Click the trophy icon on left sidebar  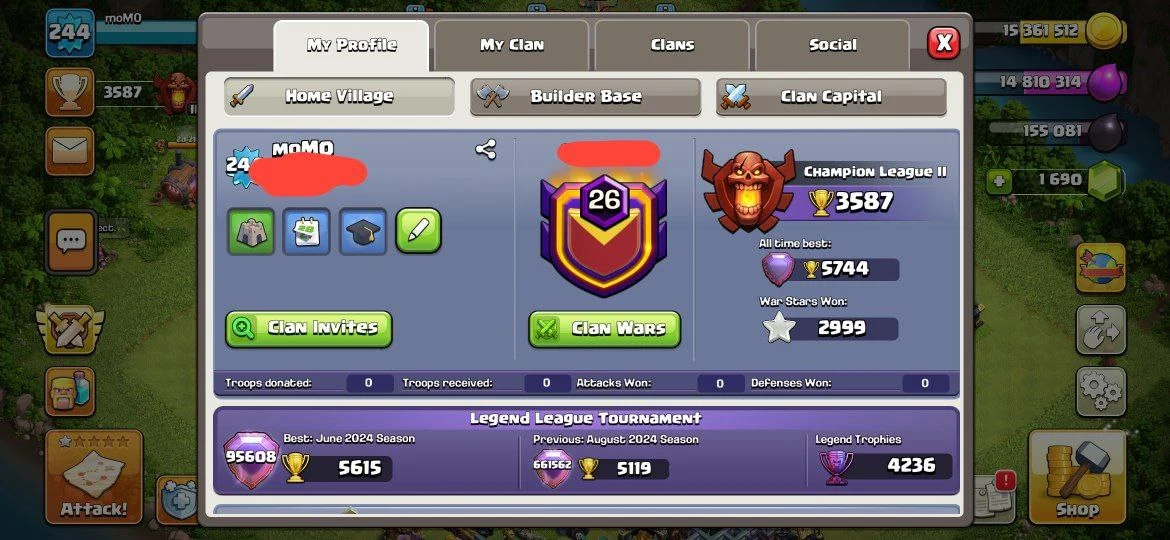pos(69,92)
